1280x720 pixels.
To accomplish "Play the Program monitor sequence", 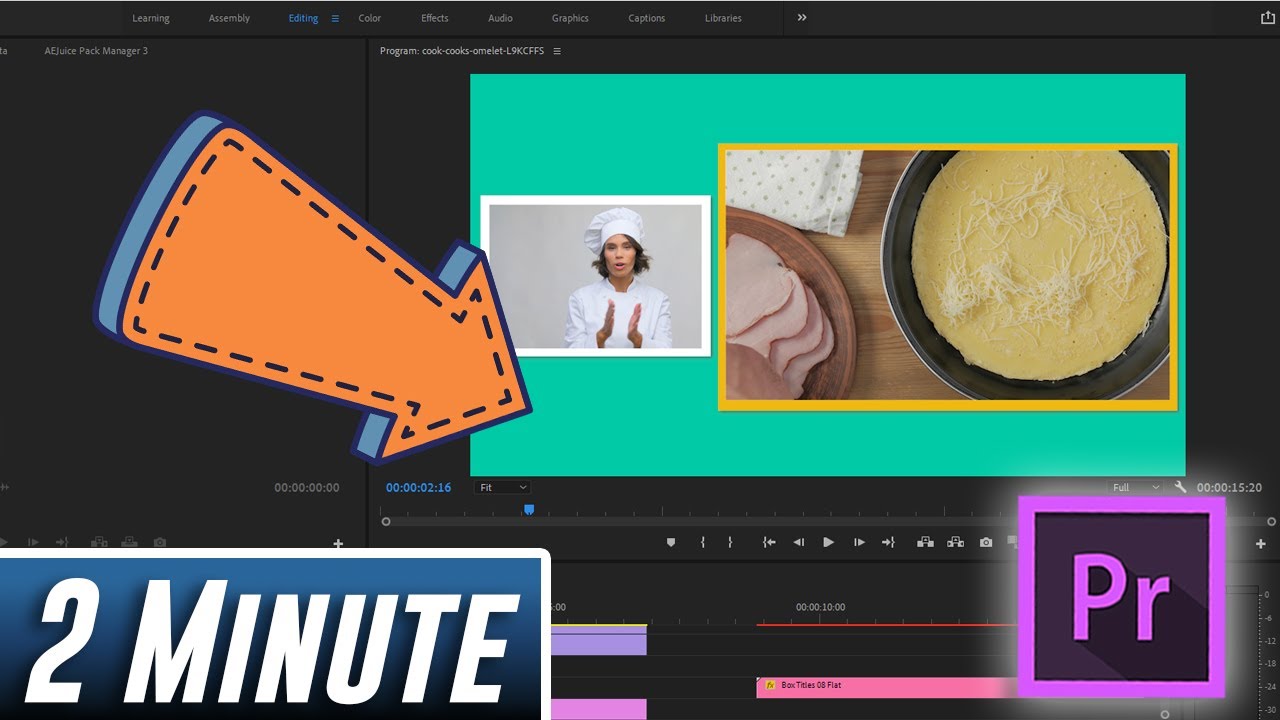I will coord(828,542).
